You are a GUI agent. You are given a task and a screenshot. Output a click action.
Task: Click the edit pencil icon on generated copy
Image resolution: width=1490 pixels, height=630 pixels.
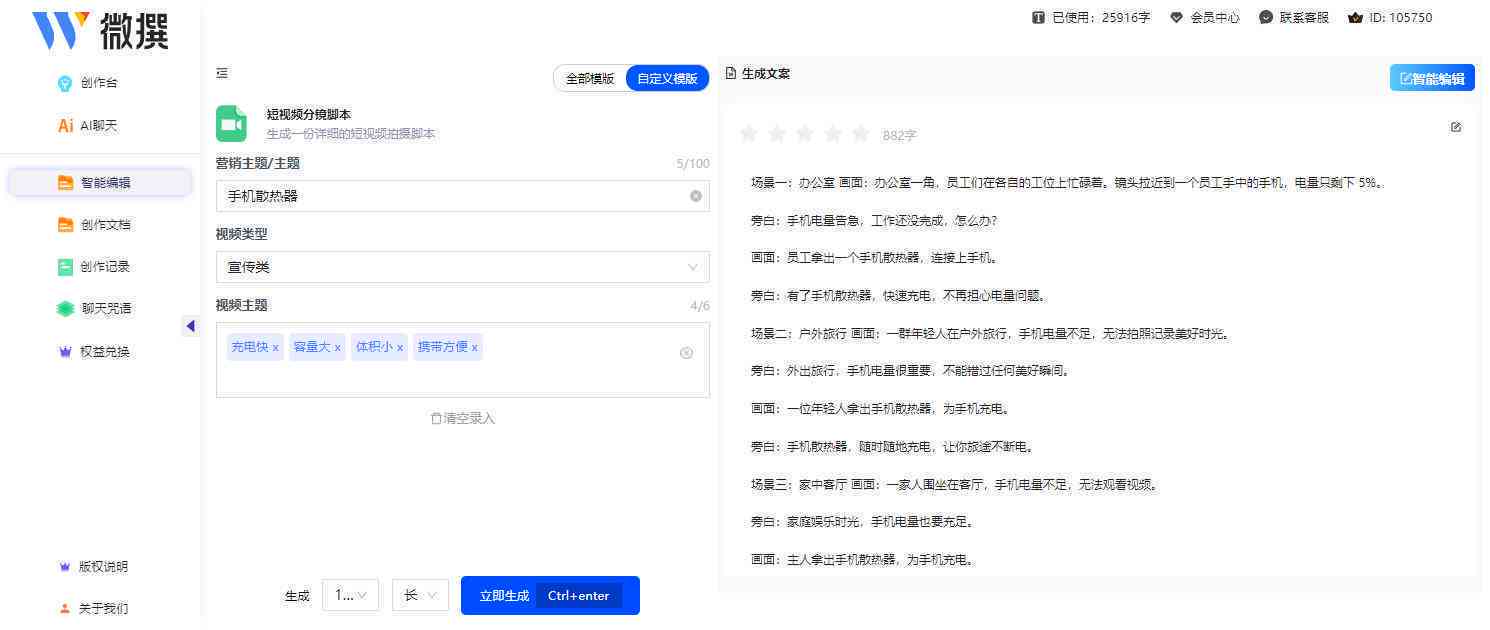(x=1456, y=127)
